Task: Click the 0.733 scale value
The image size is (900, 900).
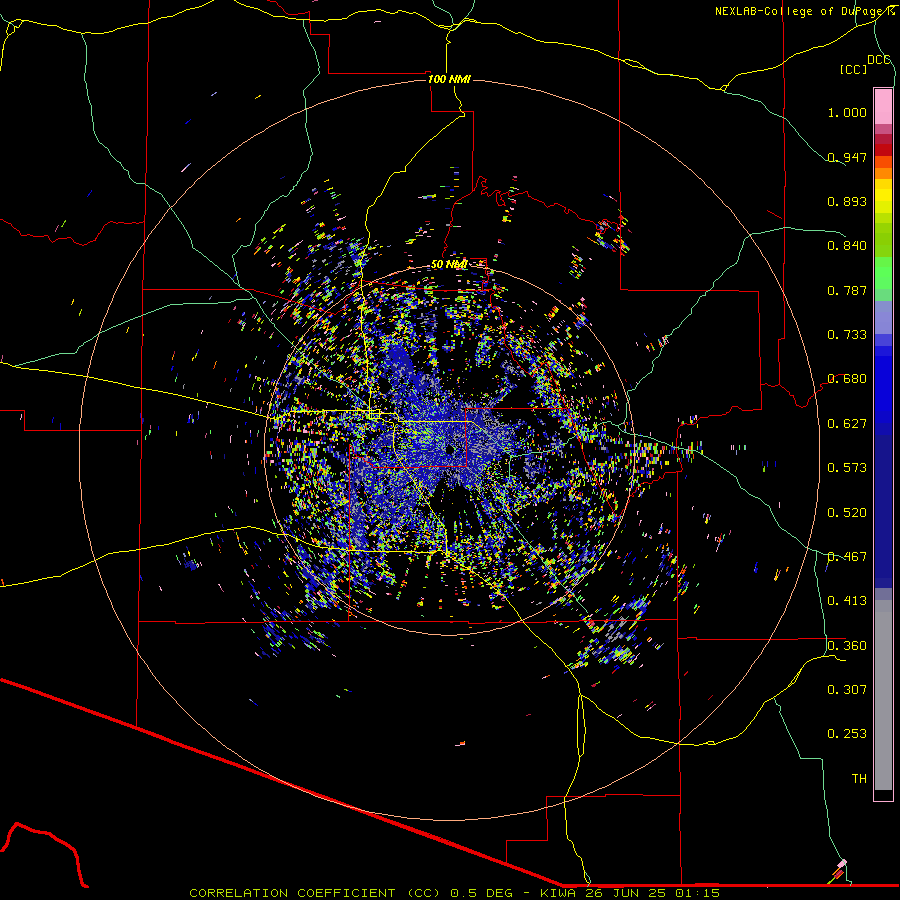Action: (x=847, y=335)
